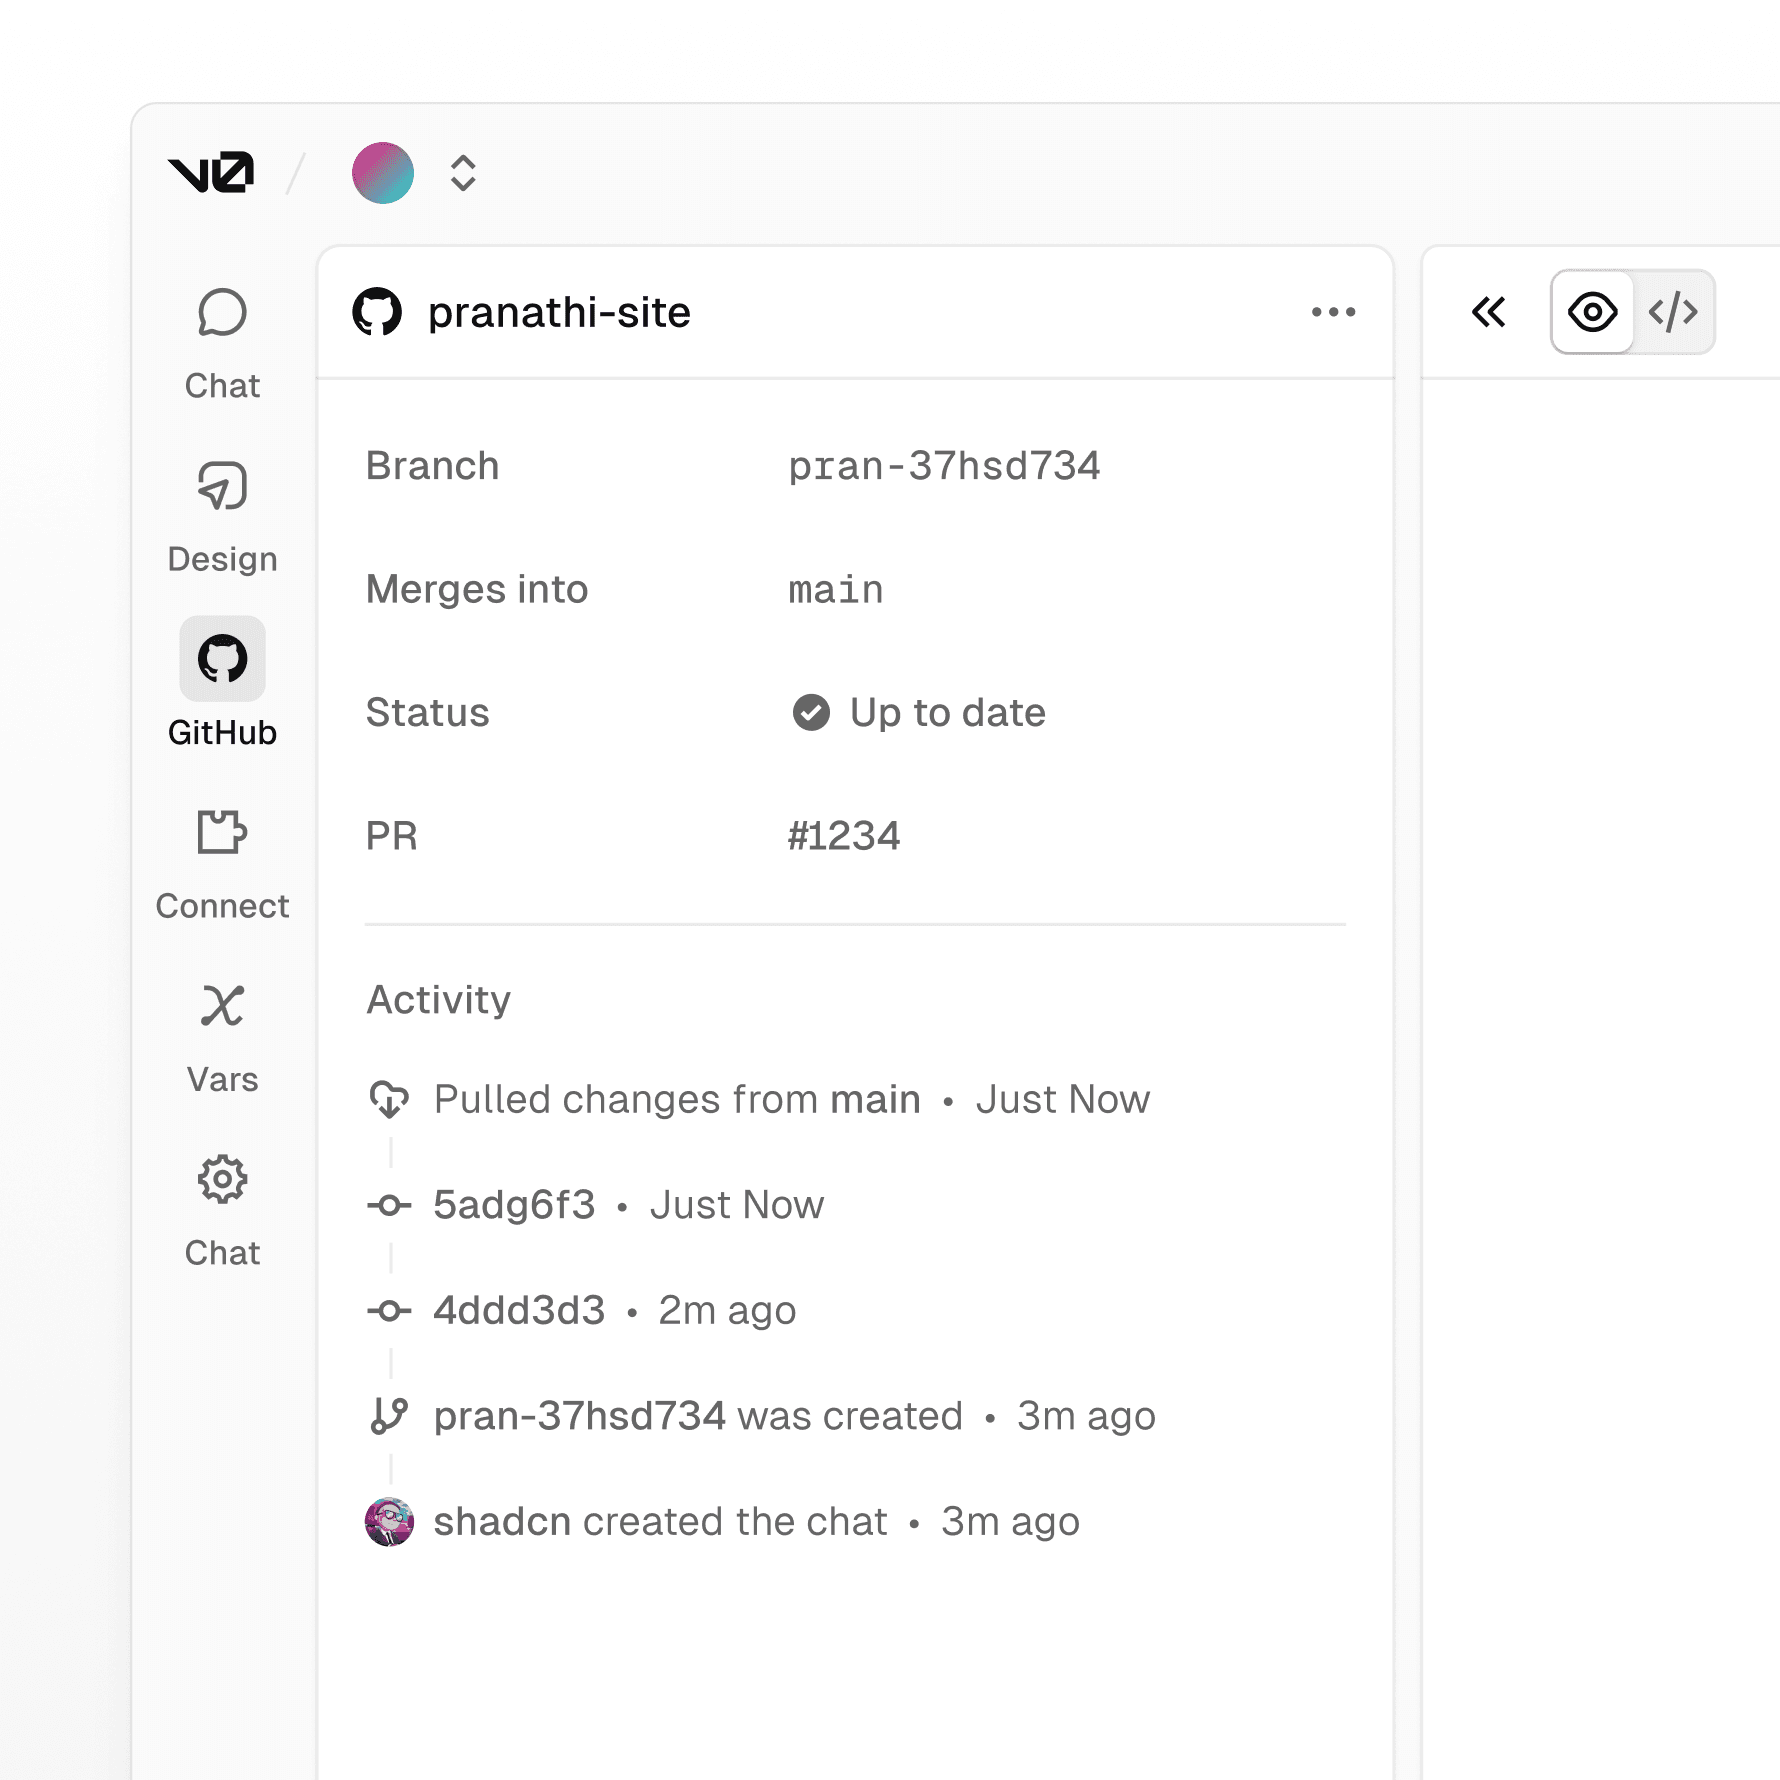Click shadcn's avatar in activity
The image size is (1780, 1780).
click(x=389, y=1521)
